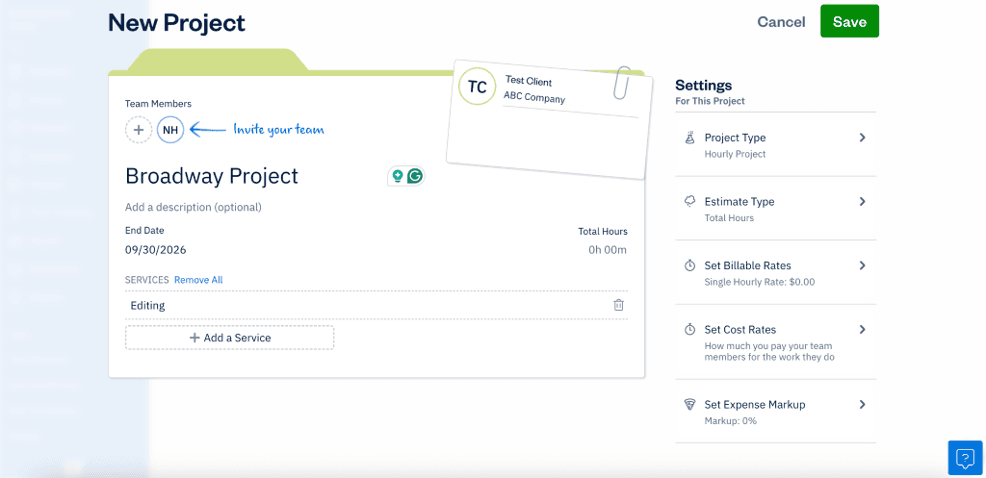Open Set Billable Rates label
This screenshot has width=986, height=478.
point(748,265)
